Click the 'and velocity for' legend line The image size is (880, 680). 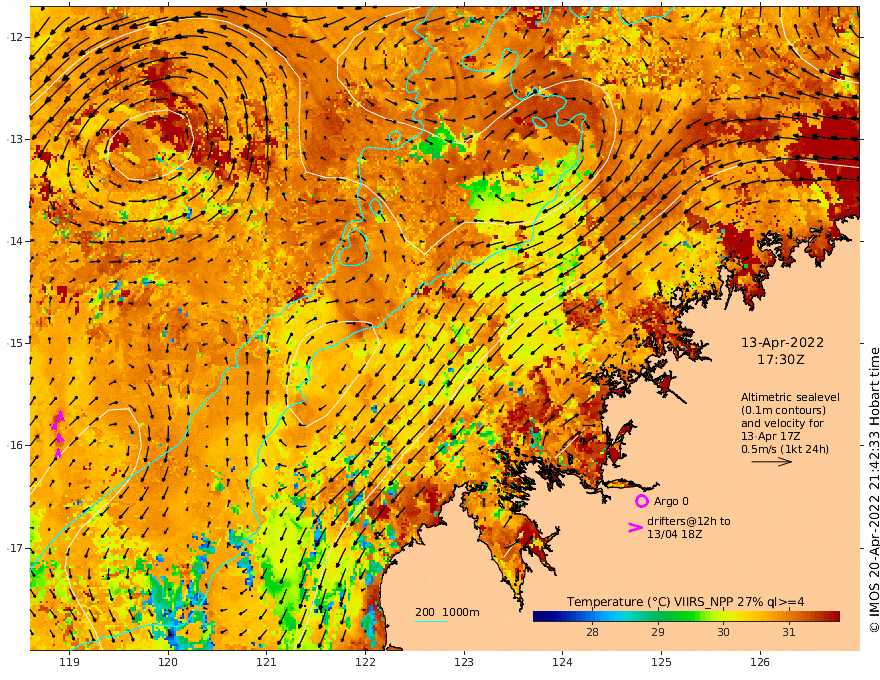(x=782, y=423)
